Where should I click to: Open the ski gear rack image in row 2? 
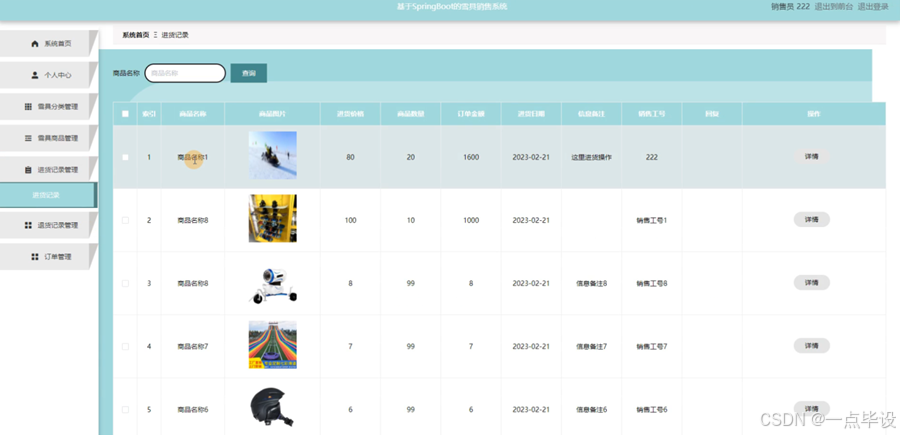[273, 219]
